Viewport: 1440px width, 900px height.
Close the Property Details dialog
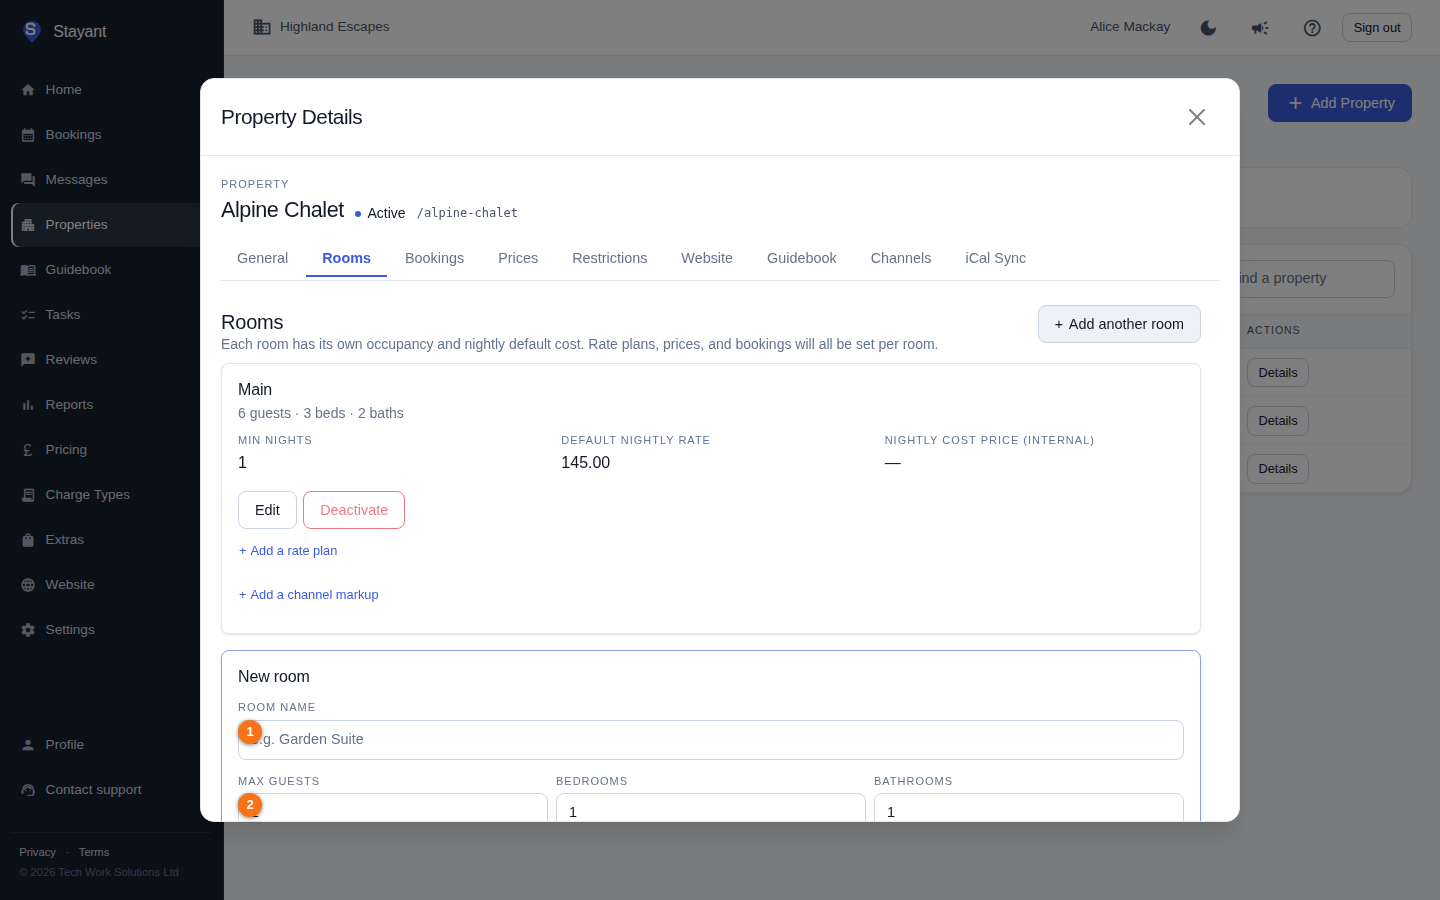(1197, 117)
